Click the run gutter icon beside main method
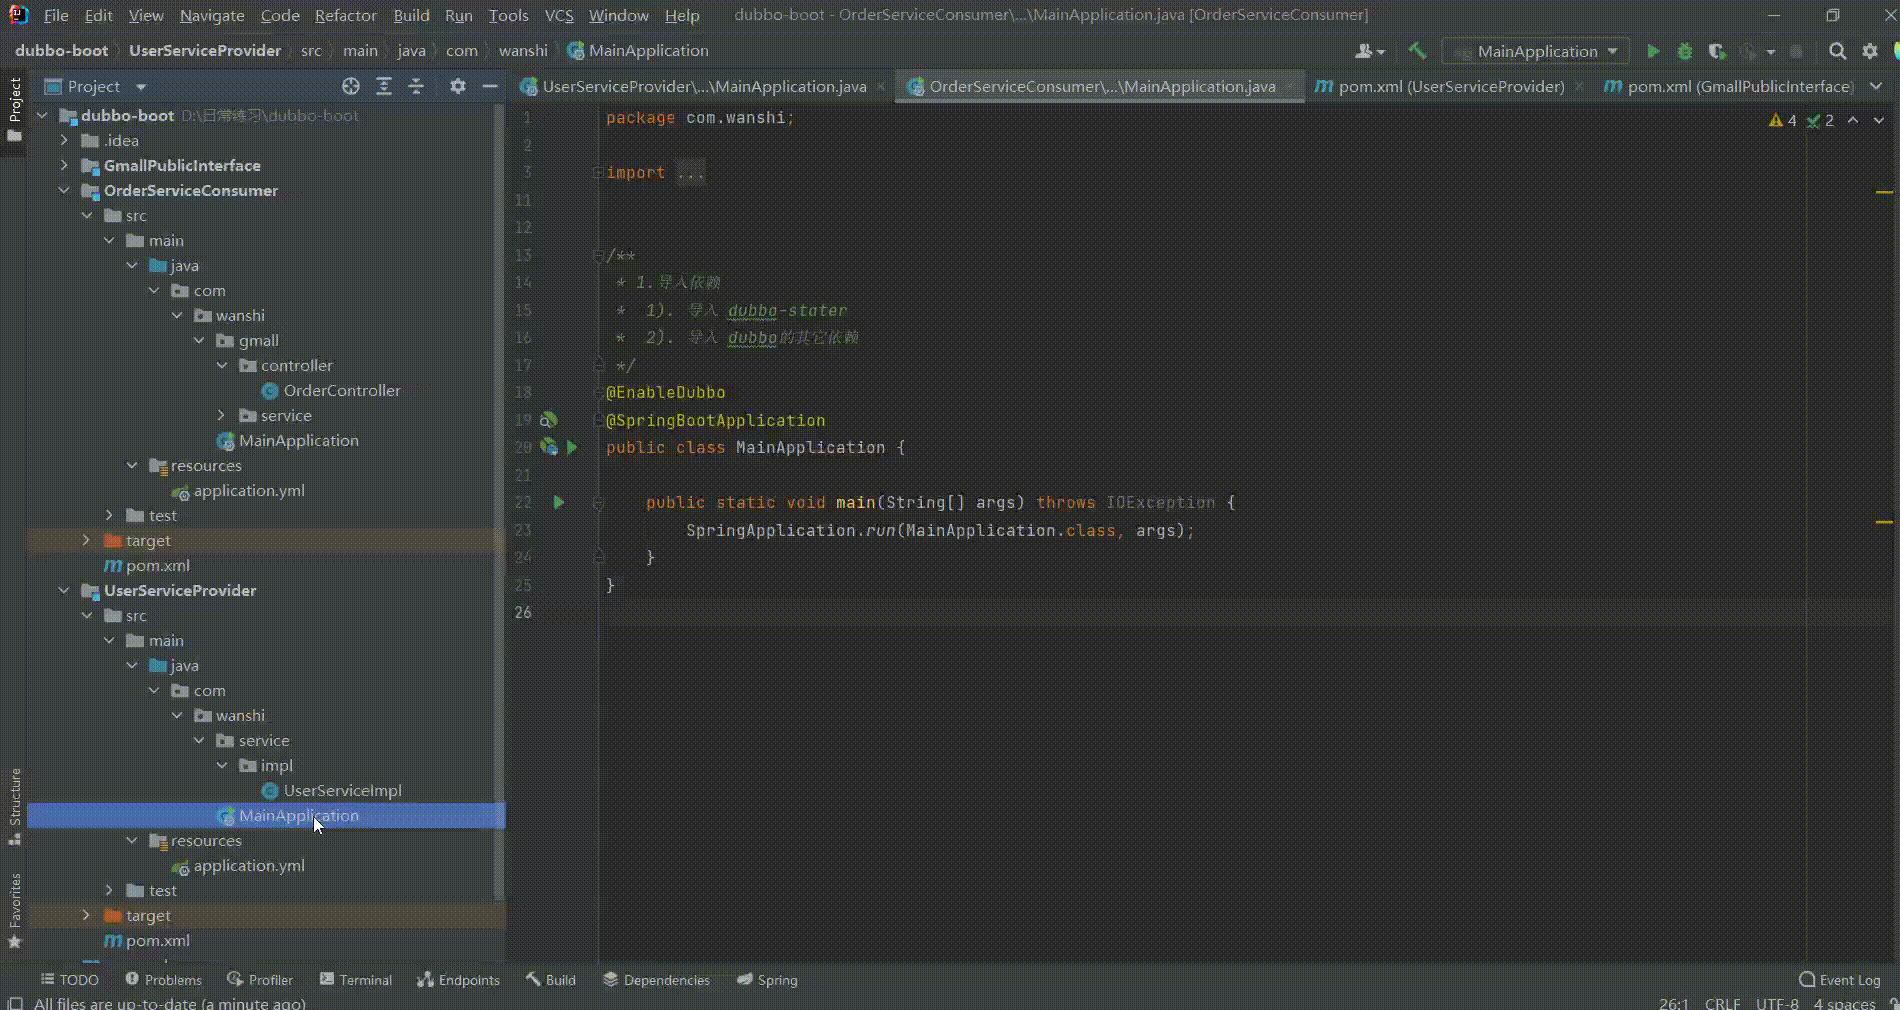The image size is (1900, 1010). (559, 502)
